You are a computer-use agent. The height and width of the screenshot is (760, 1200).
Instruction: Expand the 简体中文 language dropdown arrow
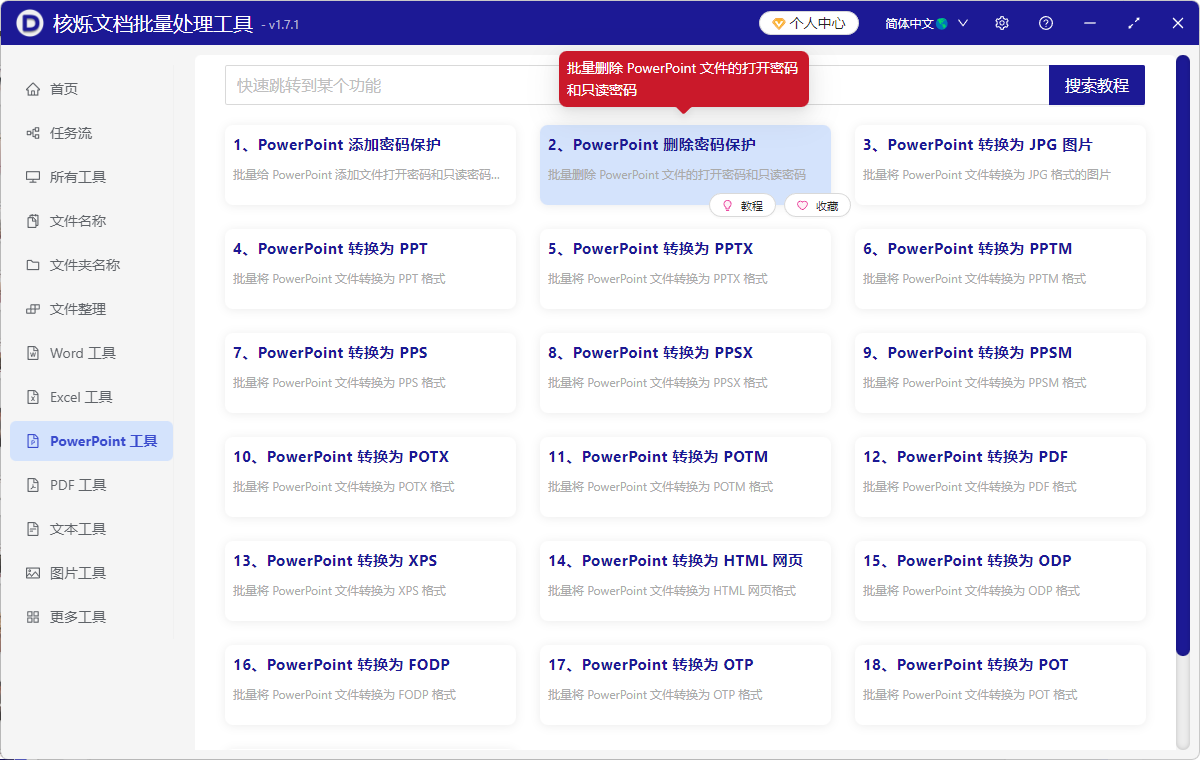coord(963,23)
